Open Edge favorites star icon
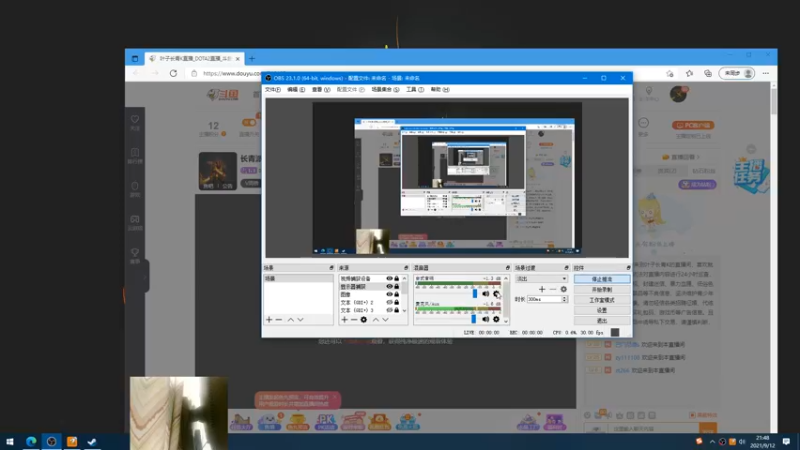Viewport: 800px width, 450px height. 689,73
